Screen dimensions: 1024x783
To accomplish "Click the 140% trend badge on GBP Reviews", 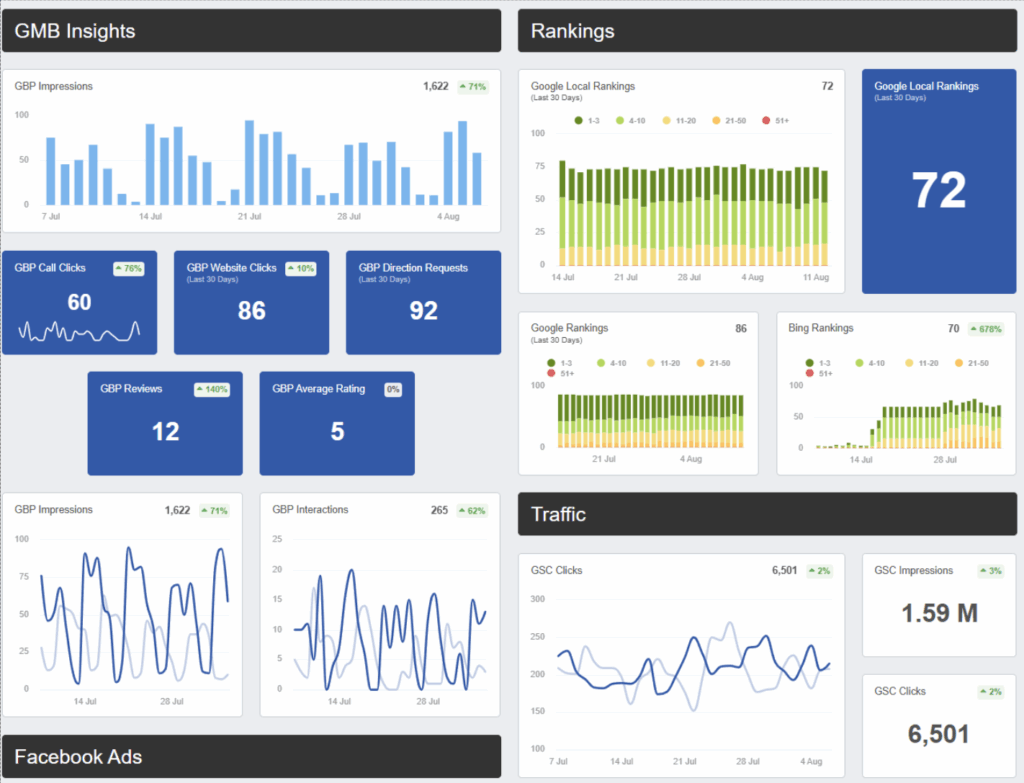I will point(212,389).
